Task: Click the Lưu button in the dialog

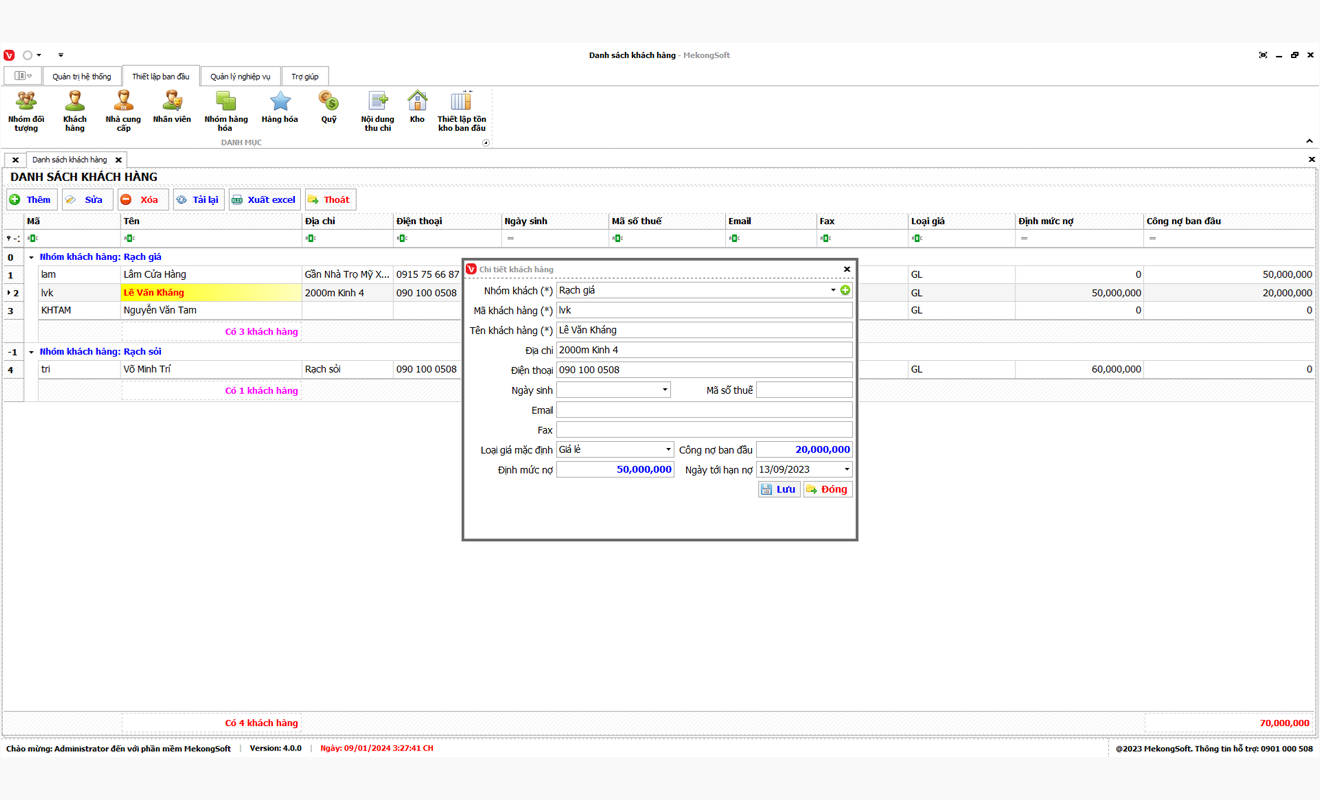Action: 779,490
